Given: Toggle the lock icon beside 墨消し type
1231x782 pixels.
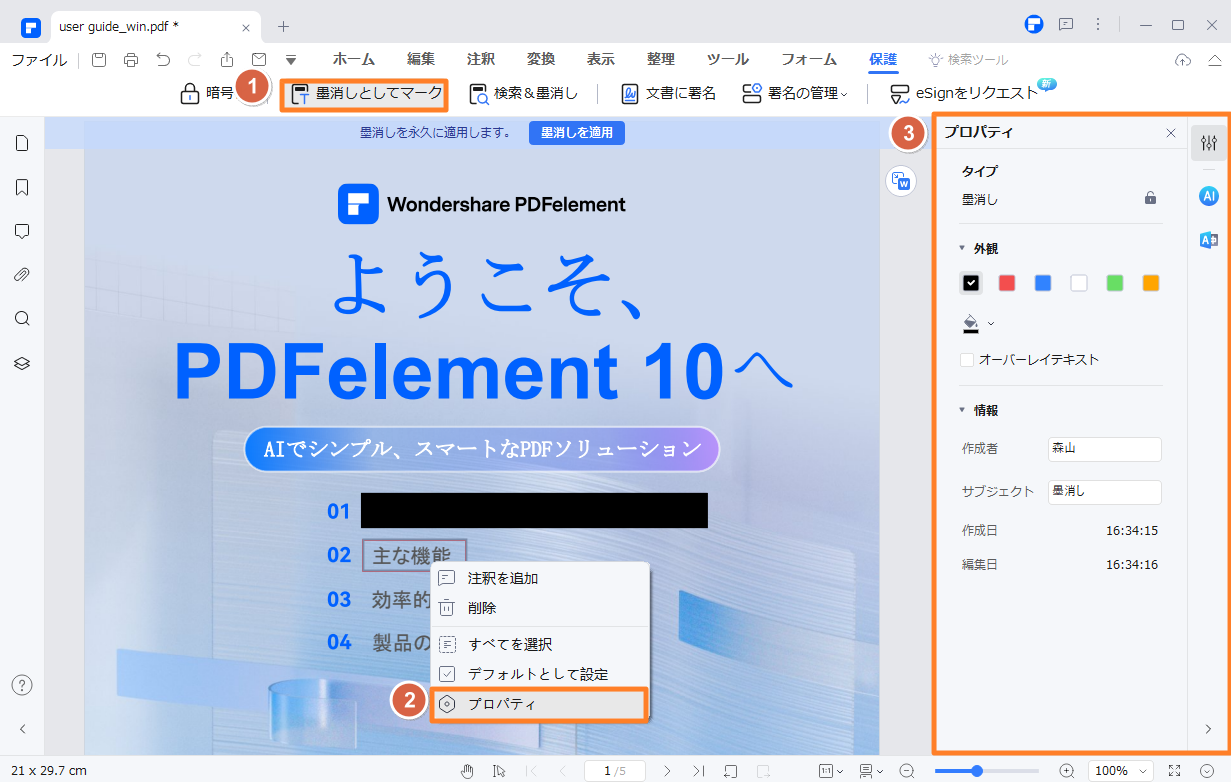Looking at the screenshot, I should coord(1150,198).
